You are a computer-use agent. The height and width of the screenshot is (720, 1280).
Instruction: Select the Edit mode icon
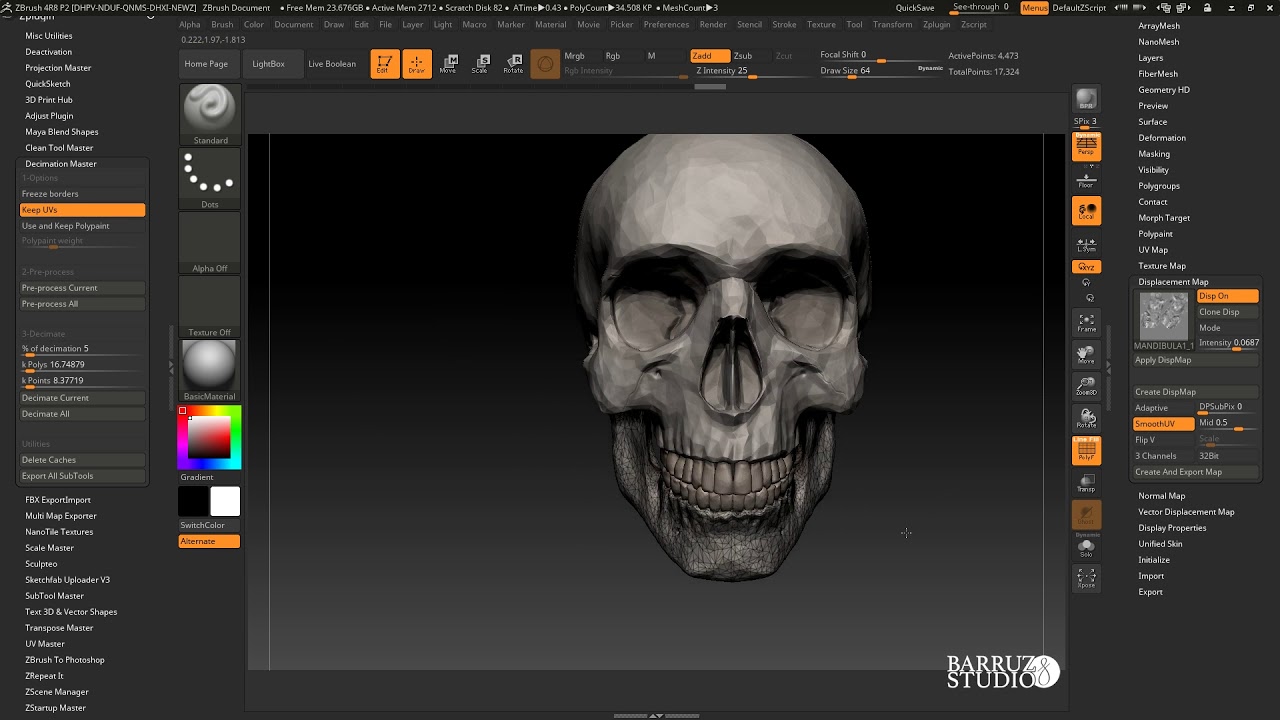(385, 64)
